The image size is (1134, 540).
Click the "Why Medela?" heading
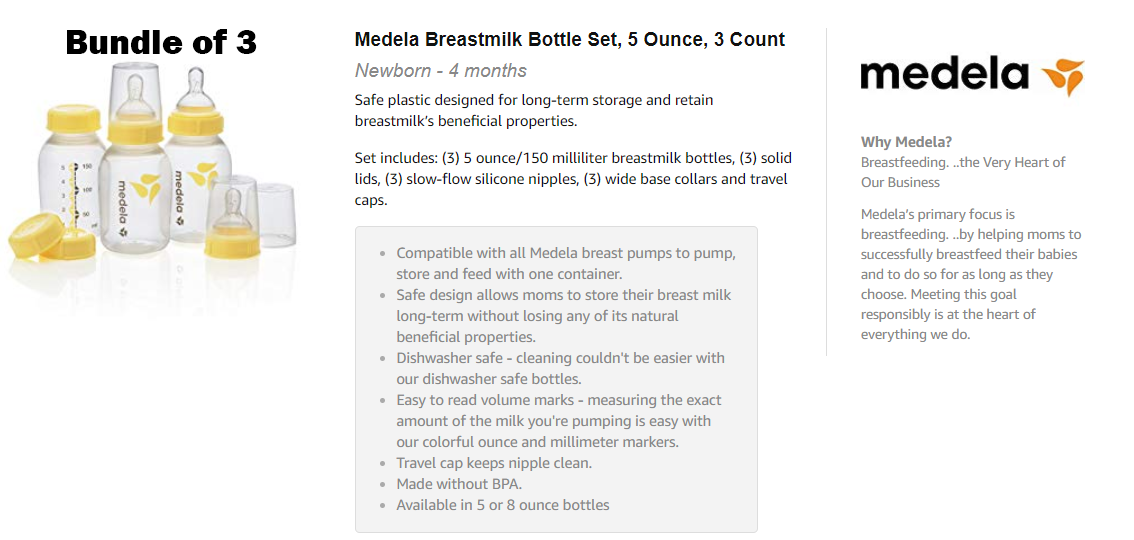907,142
